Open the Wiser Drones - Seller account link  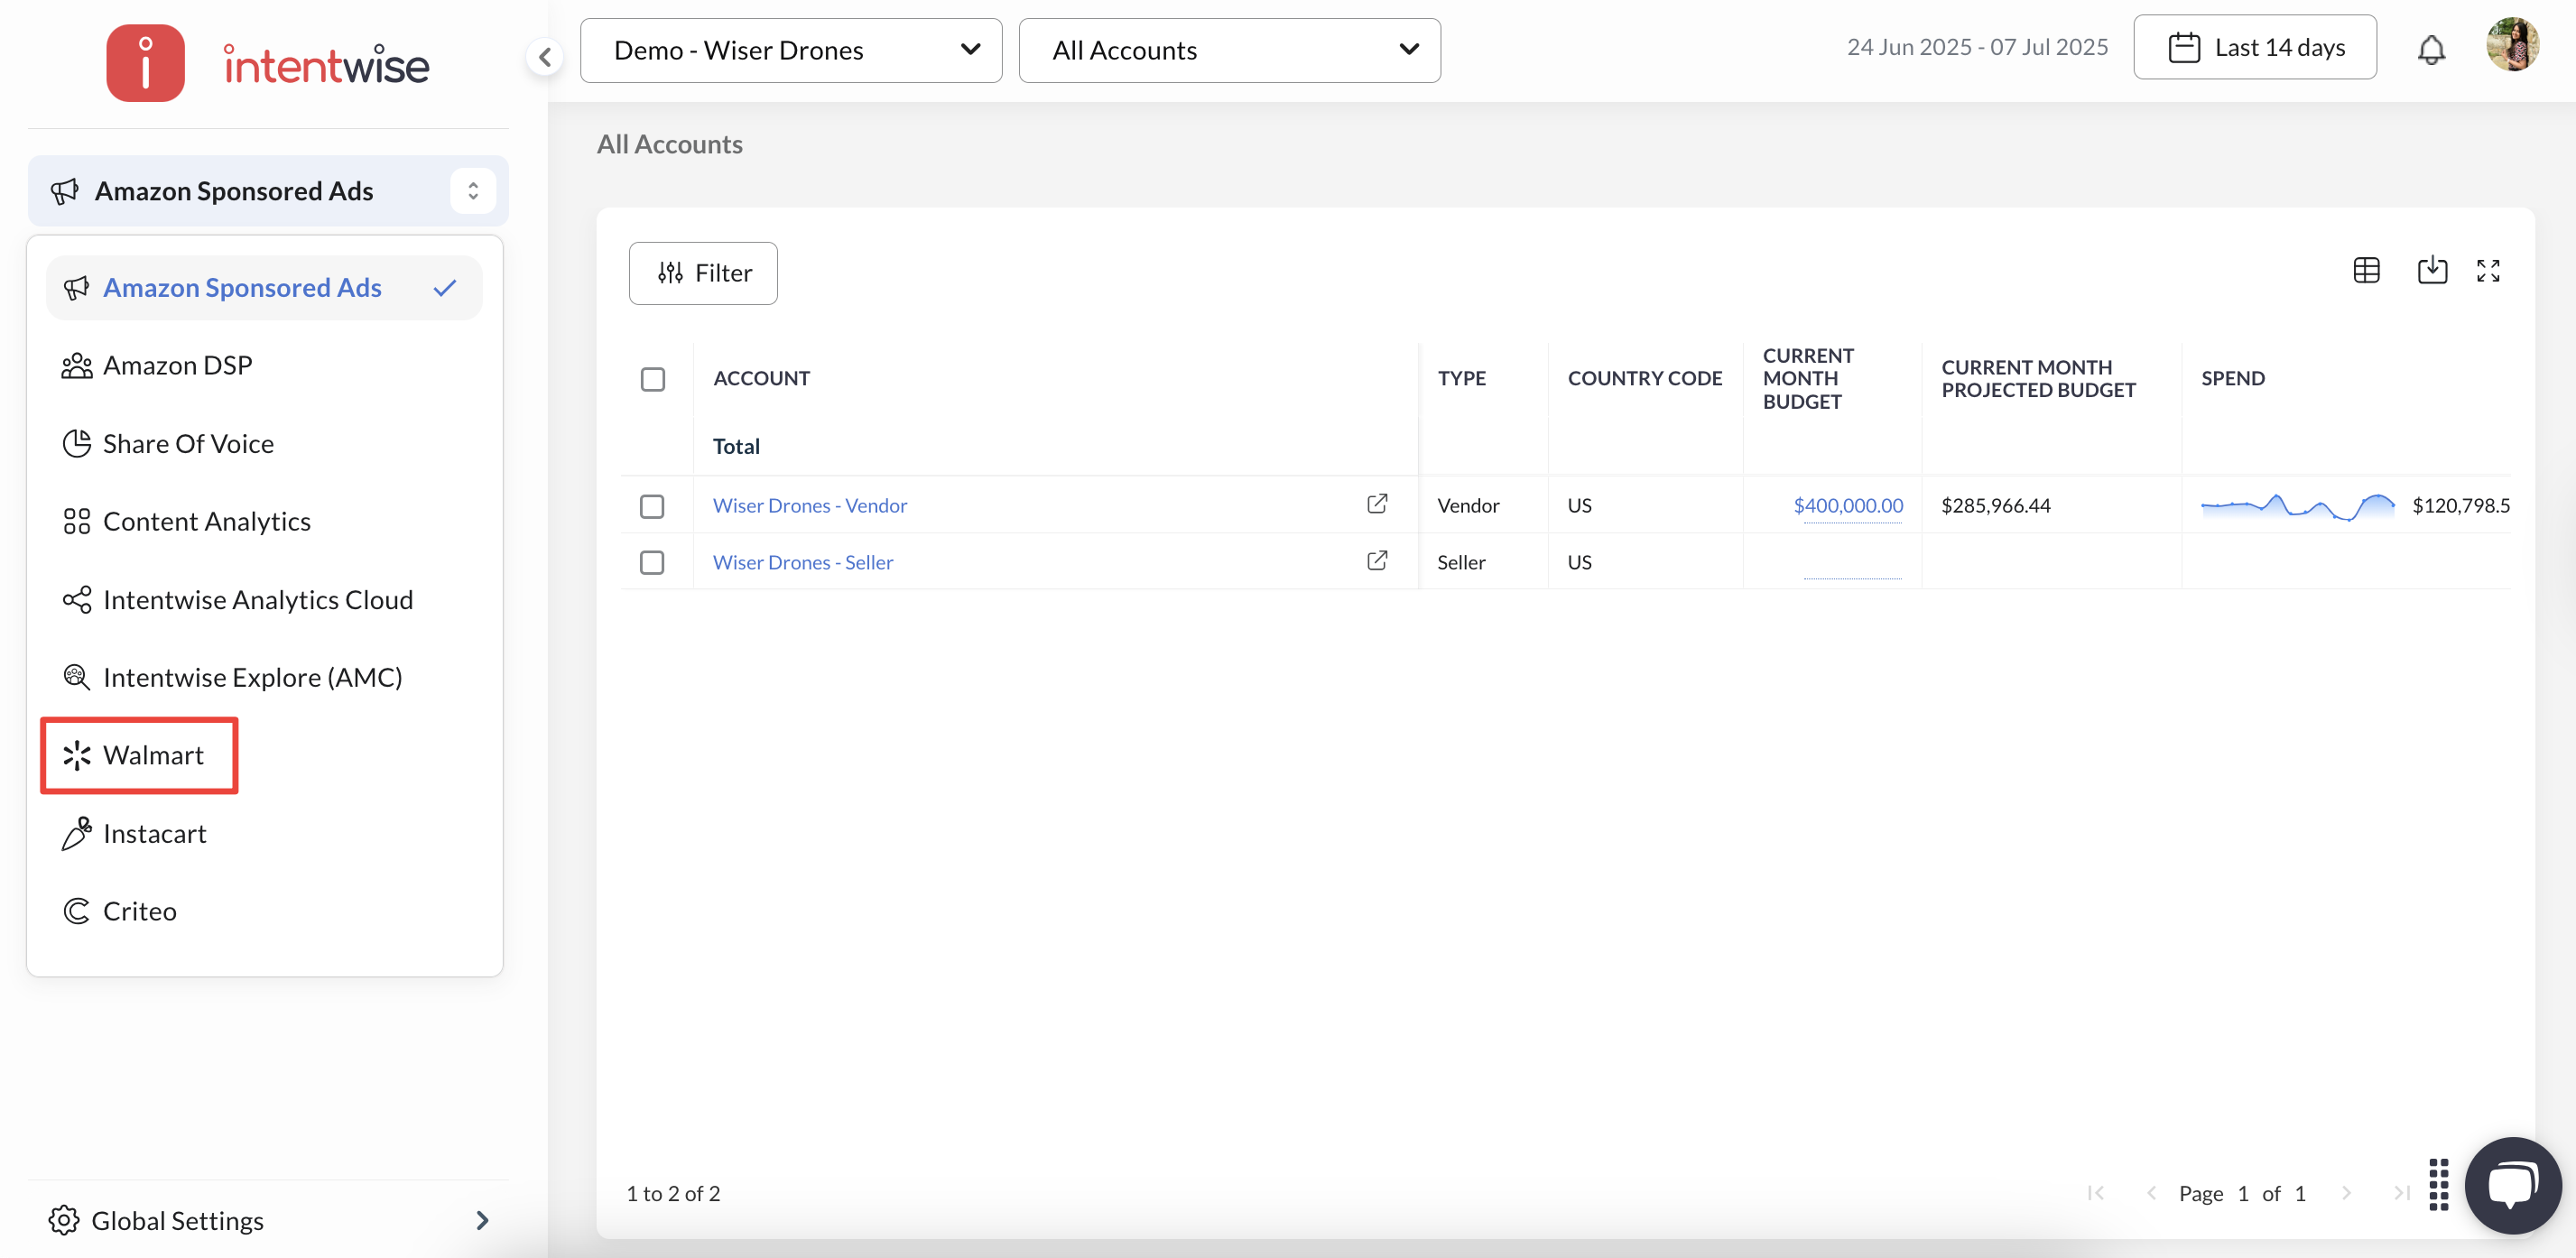click(803, 562)
